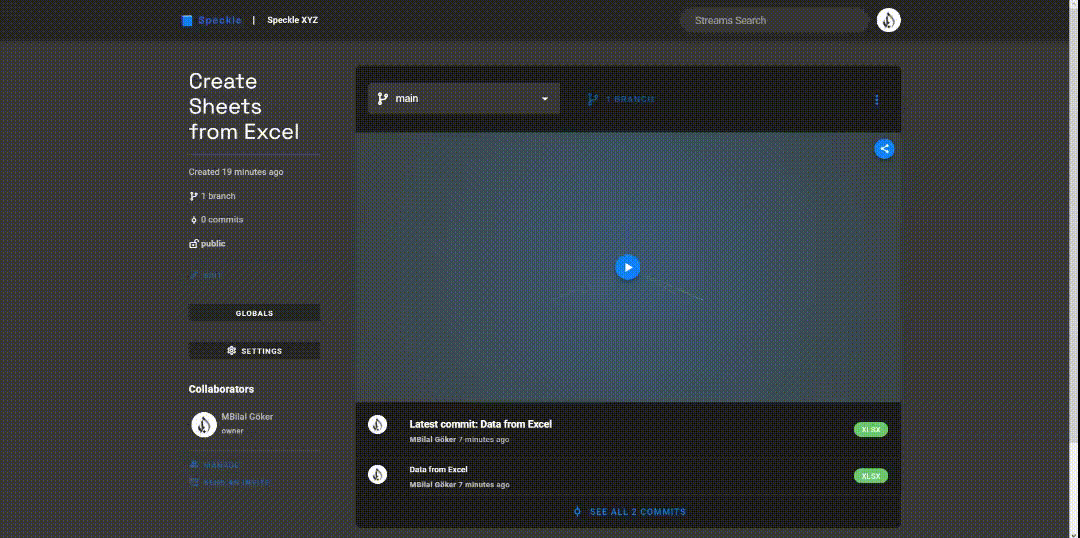1080x538 pixels.
Task: Open stream Settings
Action: tap(254, 351)
